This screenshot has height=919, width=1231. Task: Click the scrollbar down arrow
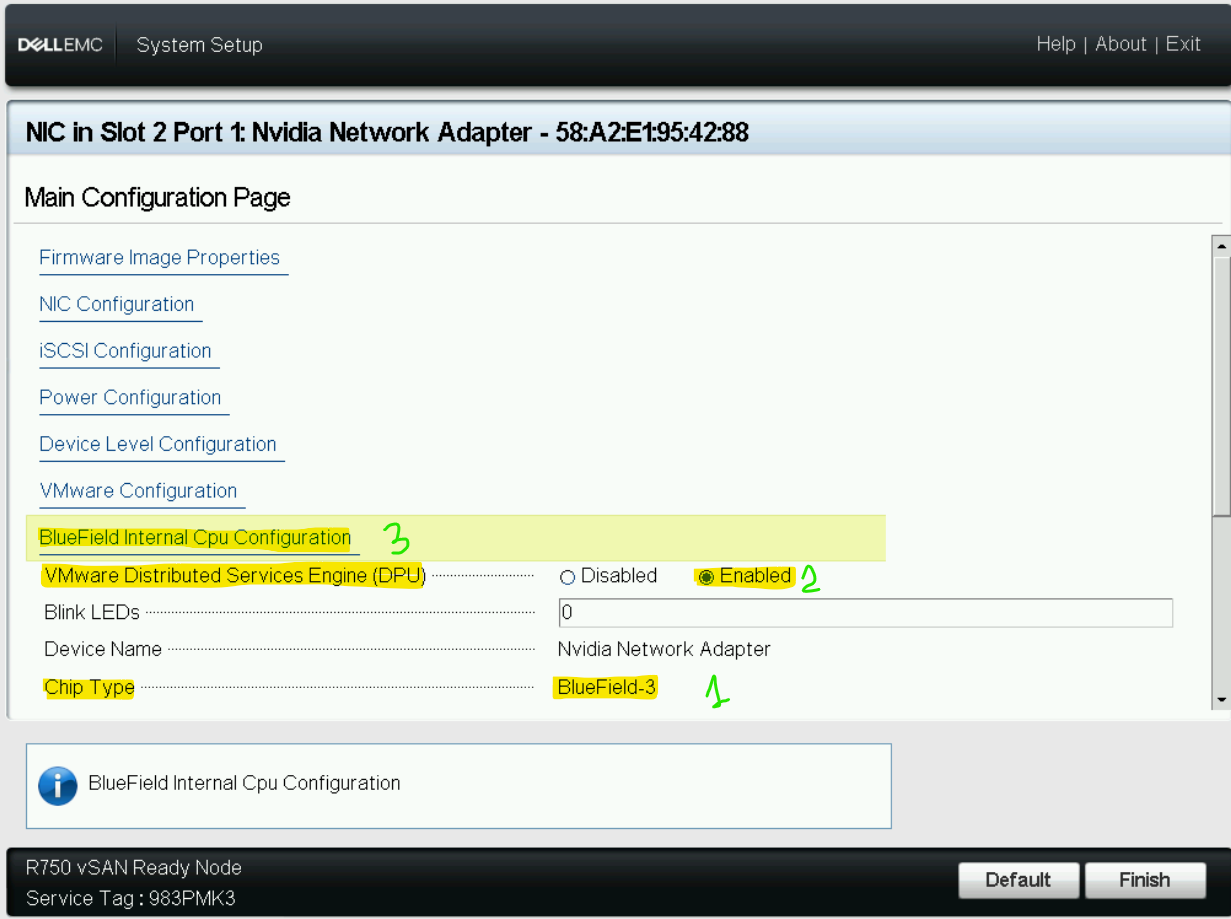click(1220, 701)
